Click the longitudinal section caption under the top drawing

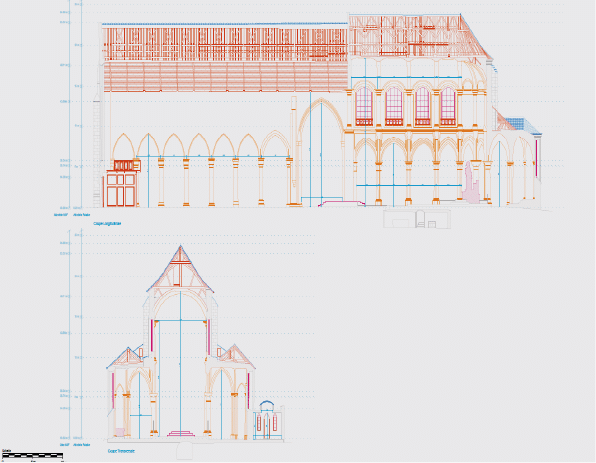107,224
